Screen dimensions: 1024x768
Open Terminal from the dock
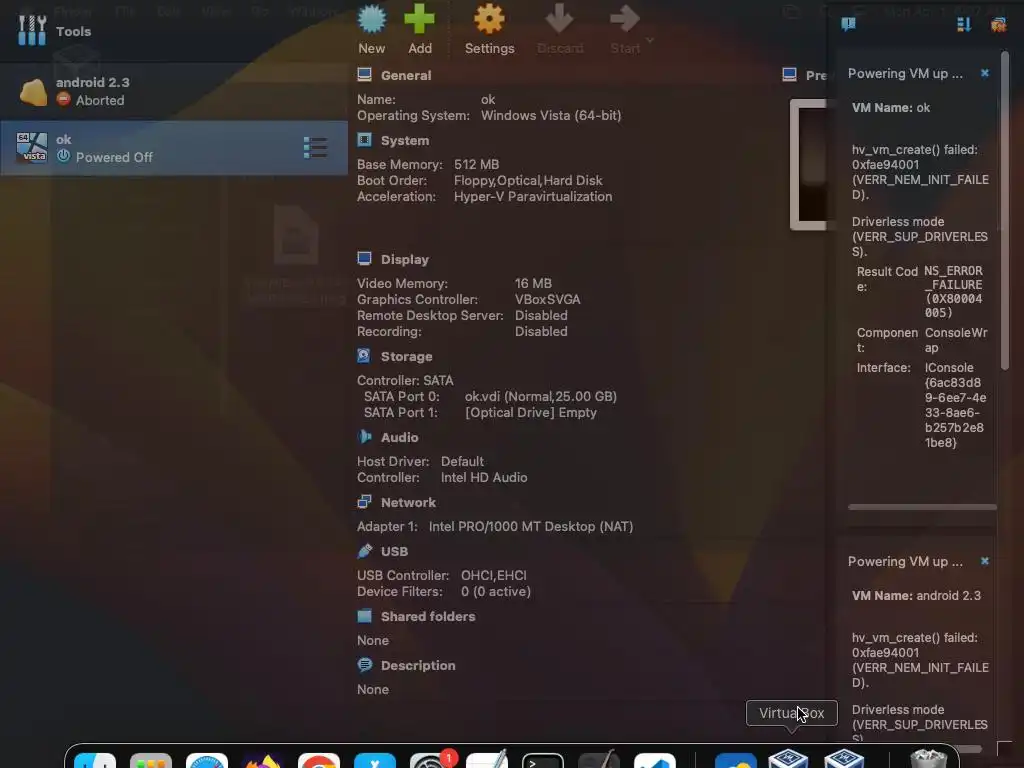click(x=543, y=761)
